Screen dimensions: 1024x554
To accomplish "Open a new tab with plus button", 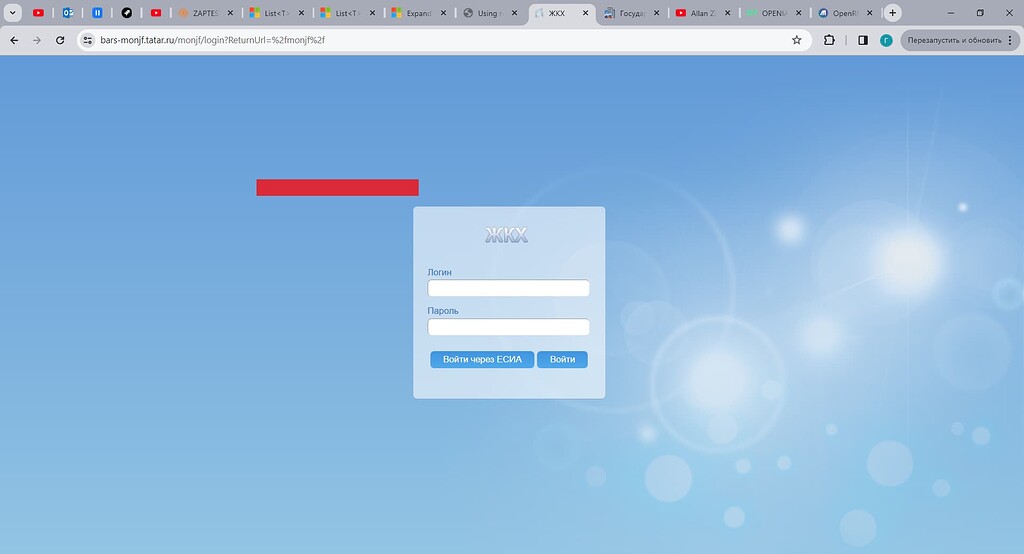I will pos(893,13).
